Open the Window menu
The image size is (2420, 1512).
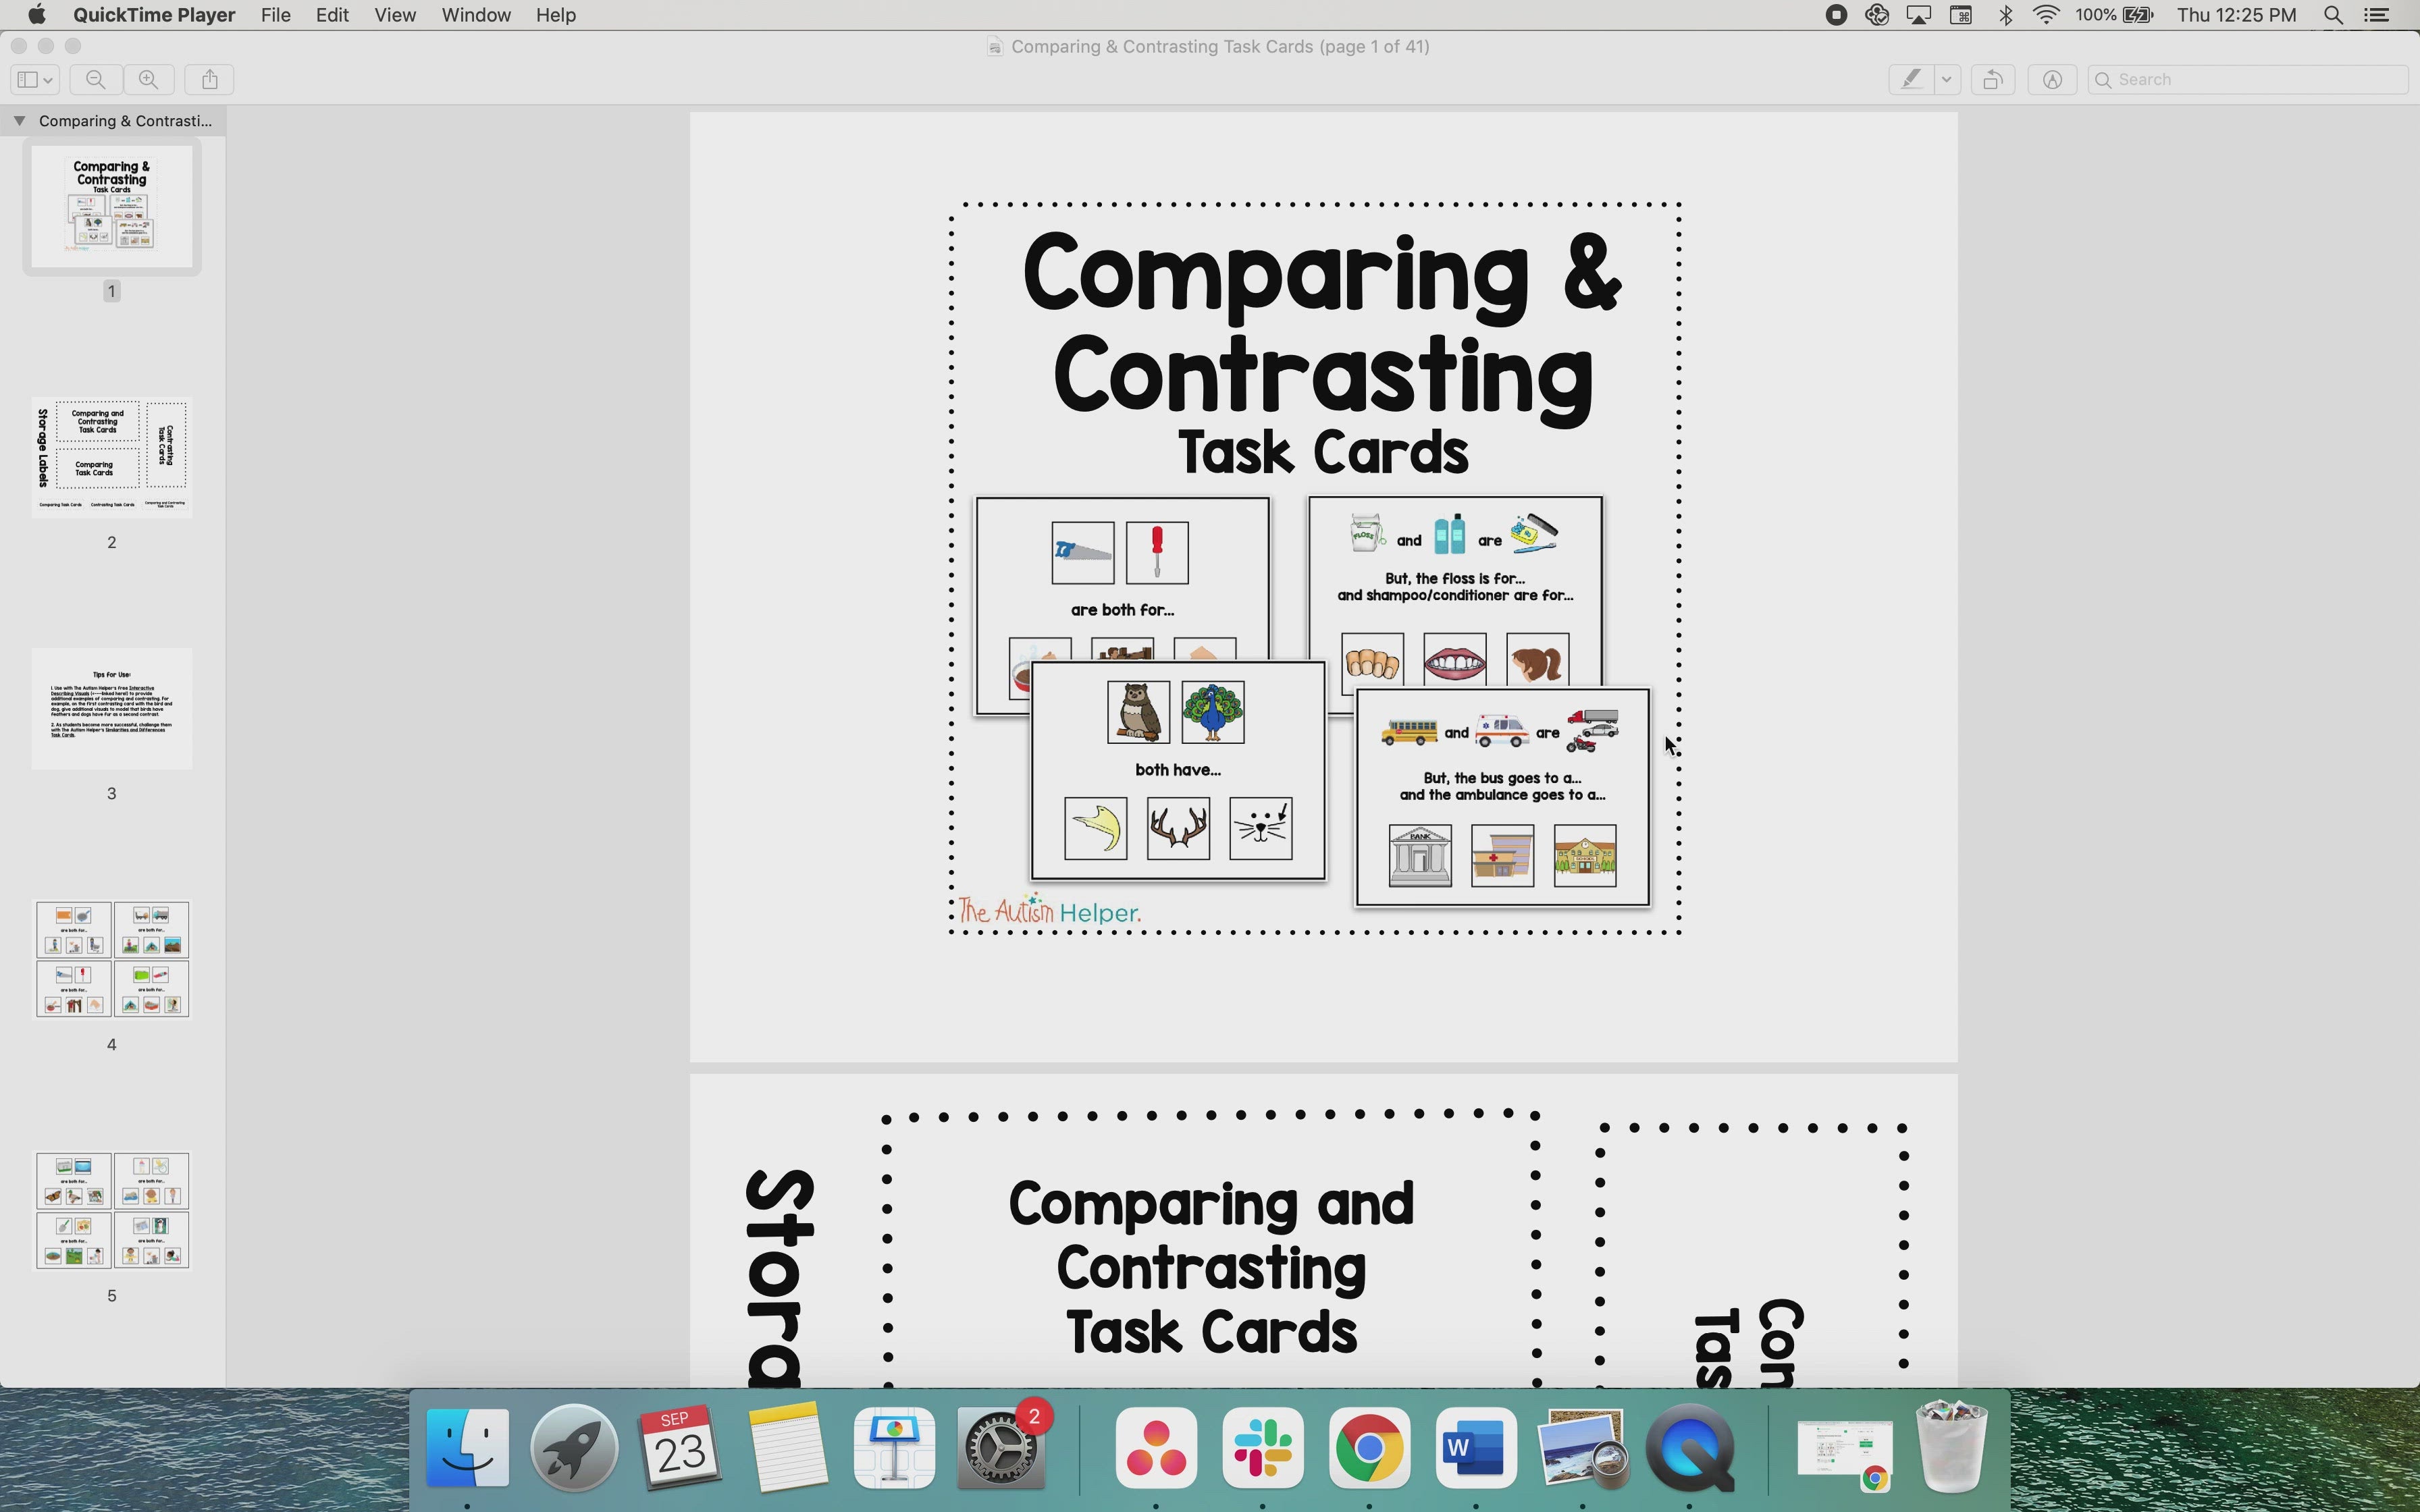tap(476, 15)
